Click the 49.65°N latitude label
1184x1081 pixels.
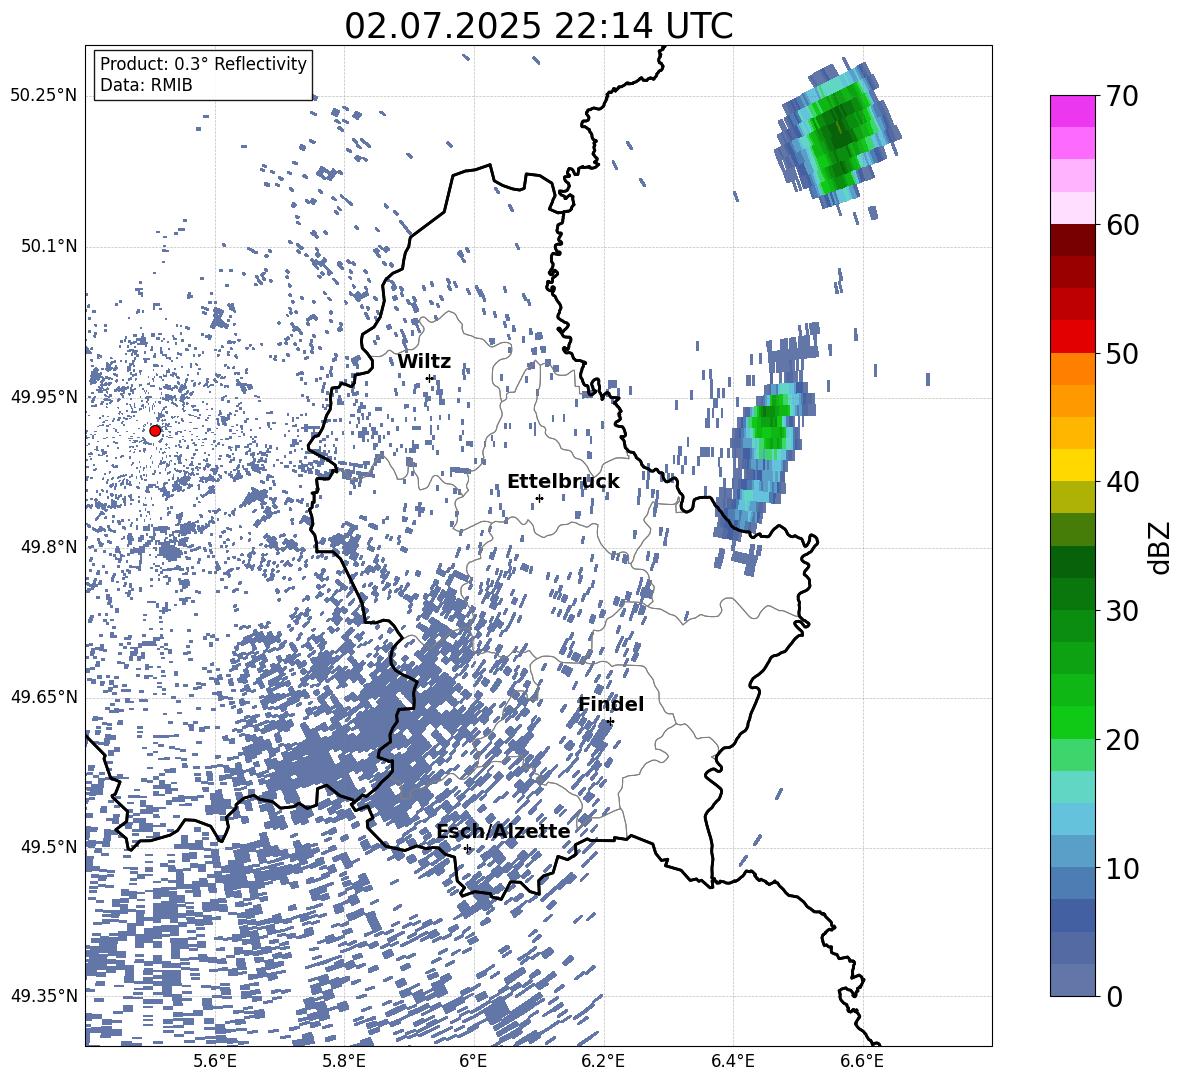(x=44, y=696)
